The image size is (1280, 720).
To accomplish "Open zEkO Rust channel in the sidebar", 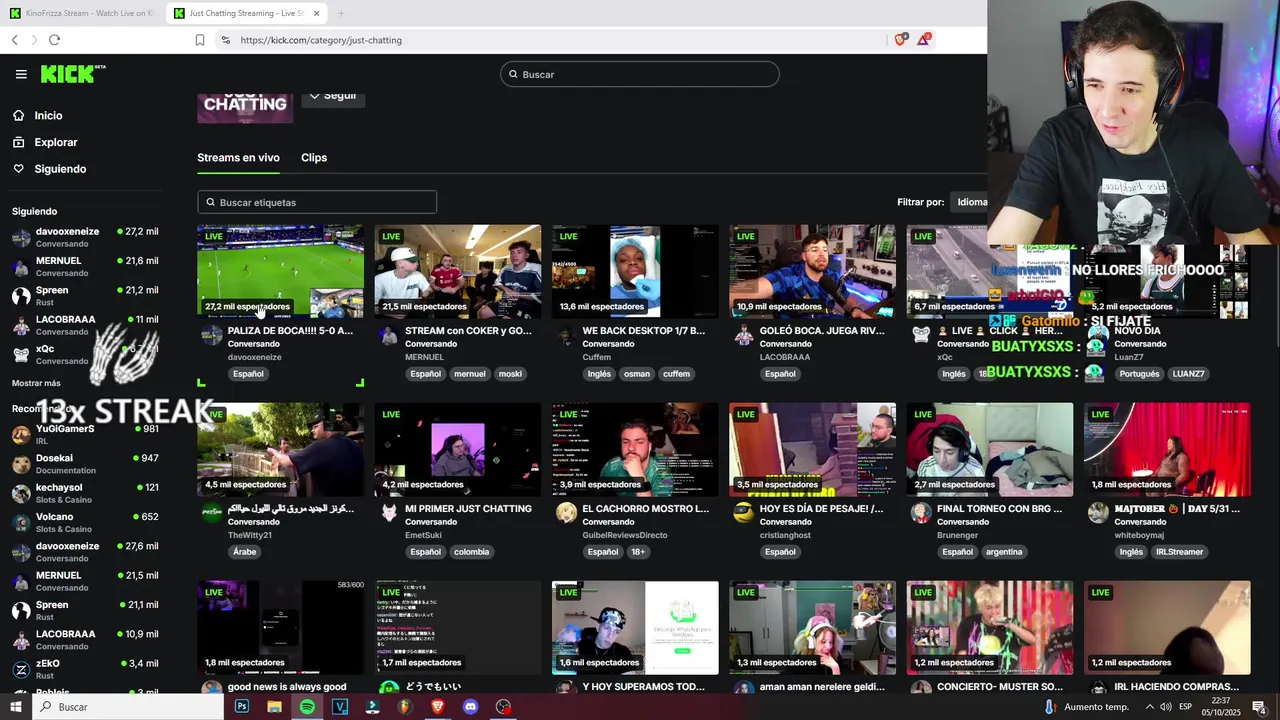I will pyautogui.click(x=85, y=669).
